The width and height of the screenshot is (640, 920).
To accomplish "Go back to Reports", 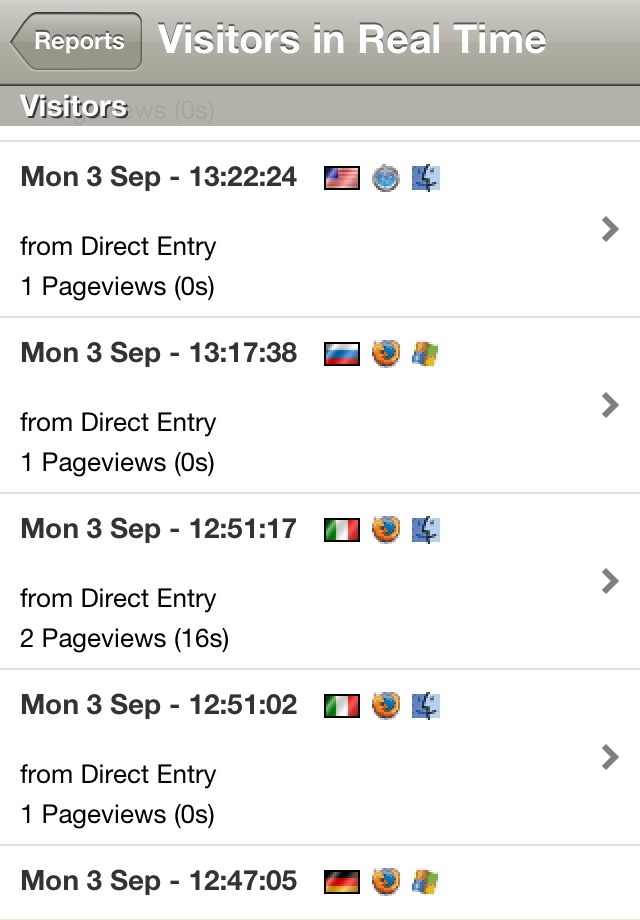I will tap(77, 42).
